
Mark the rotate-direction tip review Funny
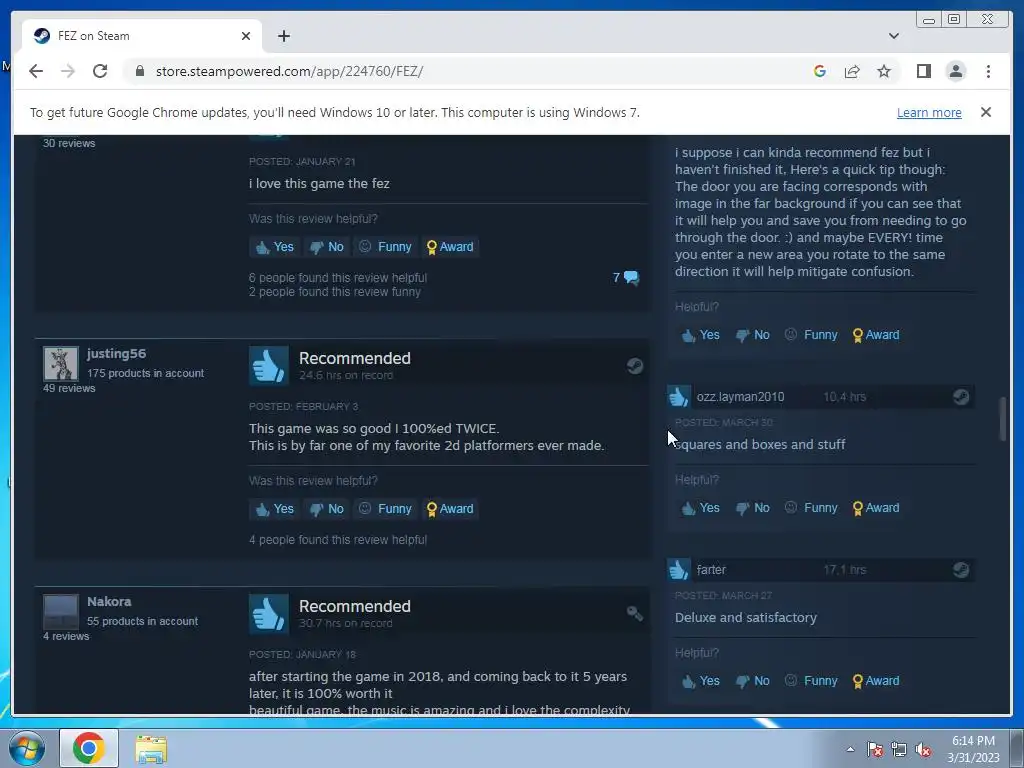(811, 335)
